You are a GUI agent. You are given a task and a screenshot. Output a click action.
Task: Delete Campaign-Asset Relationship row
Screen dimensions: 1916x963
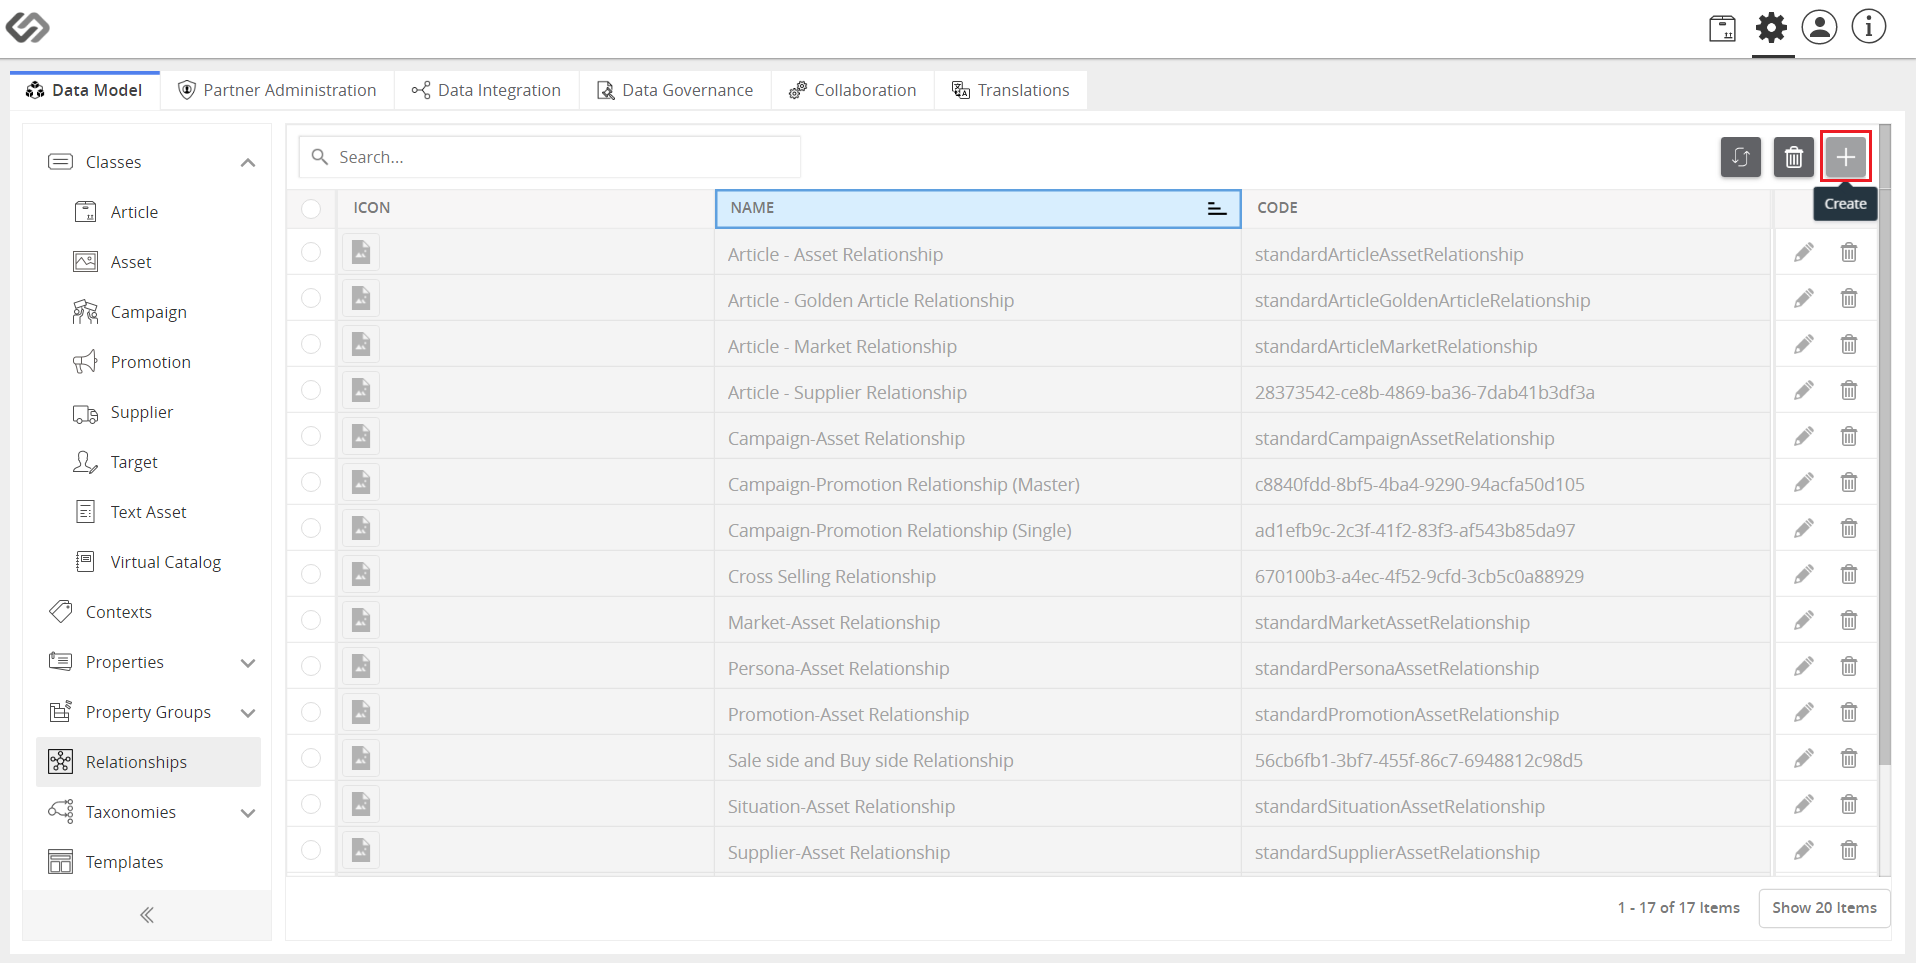click(x=1849, y=437)
